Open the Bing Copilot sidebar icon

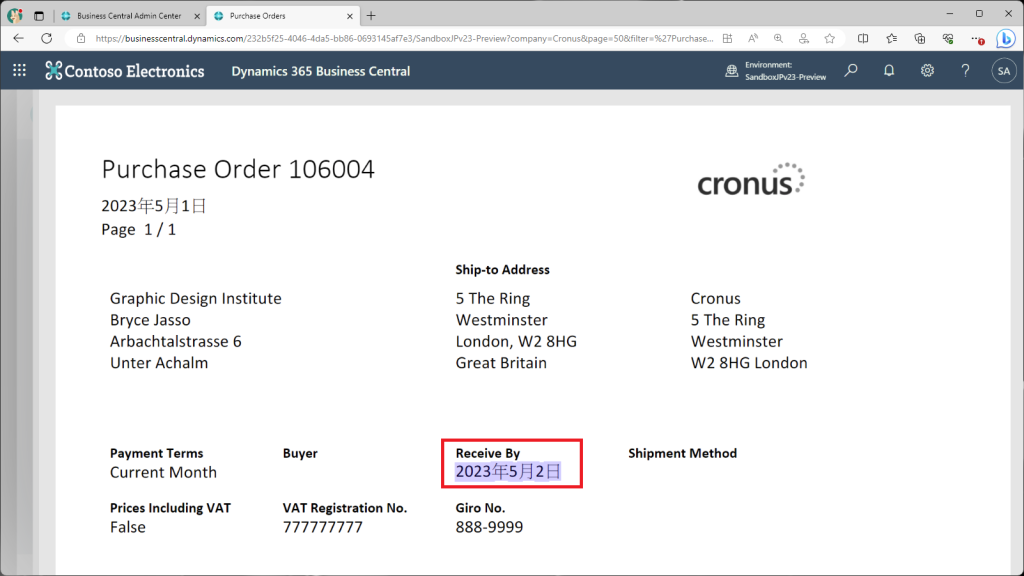coord(1006,39)
